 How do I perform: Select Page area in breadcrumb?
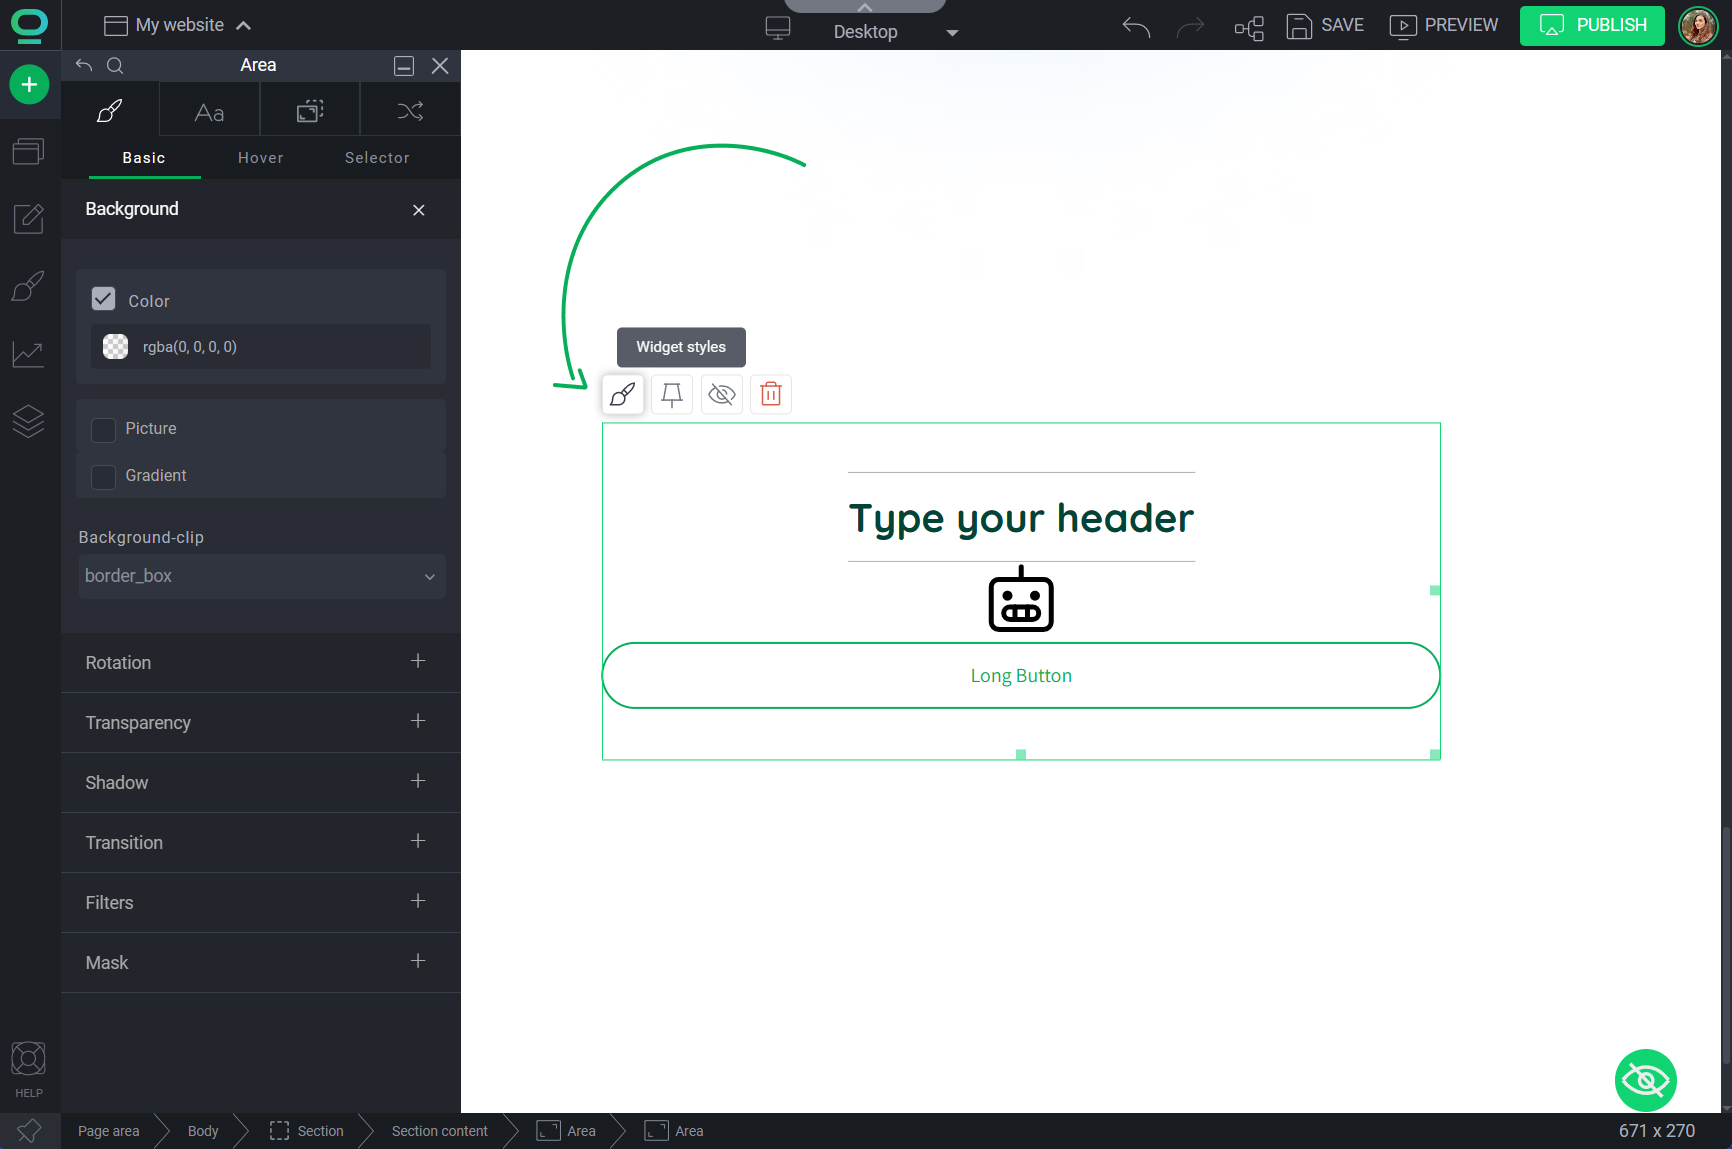[108, 1131]
